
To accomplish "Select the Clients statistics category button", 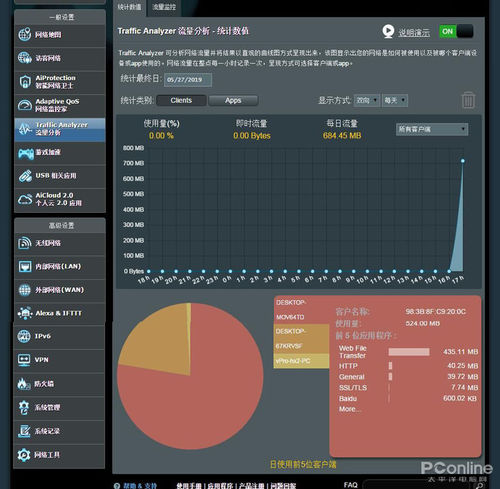I will coord(181,100).
